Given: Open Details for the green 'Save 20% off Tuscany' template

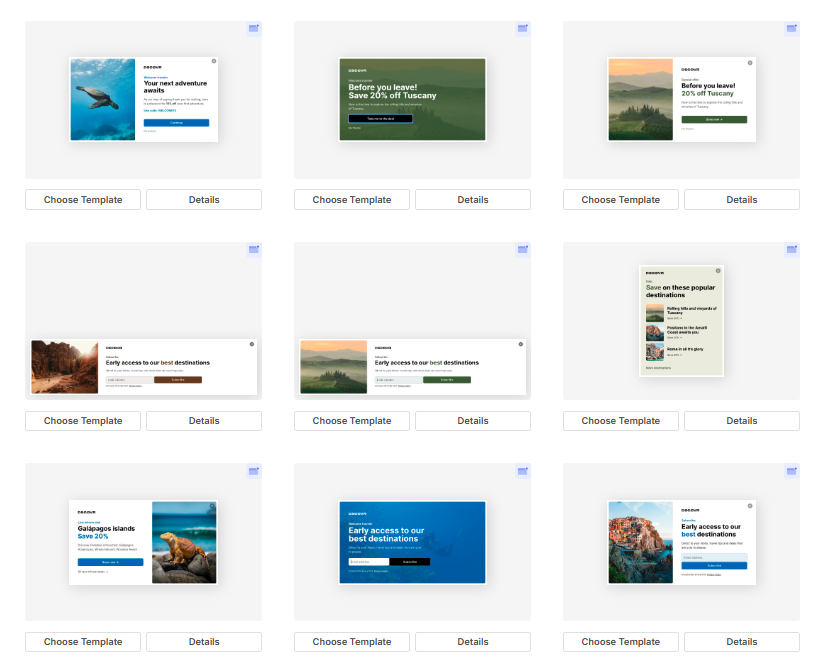Looking at the screenshot, I should click(473, 200).
